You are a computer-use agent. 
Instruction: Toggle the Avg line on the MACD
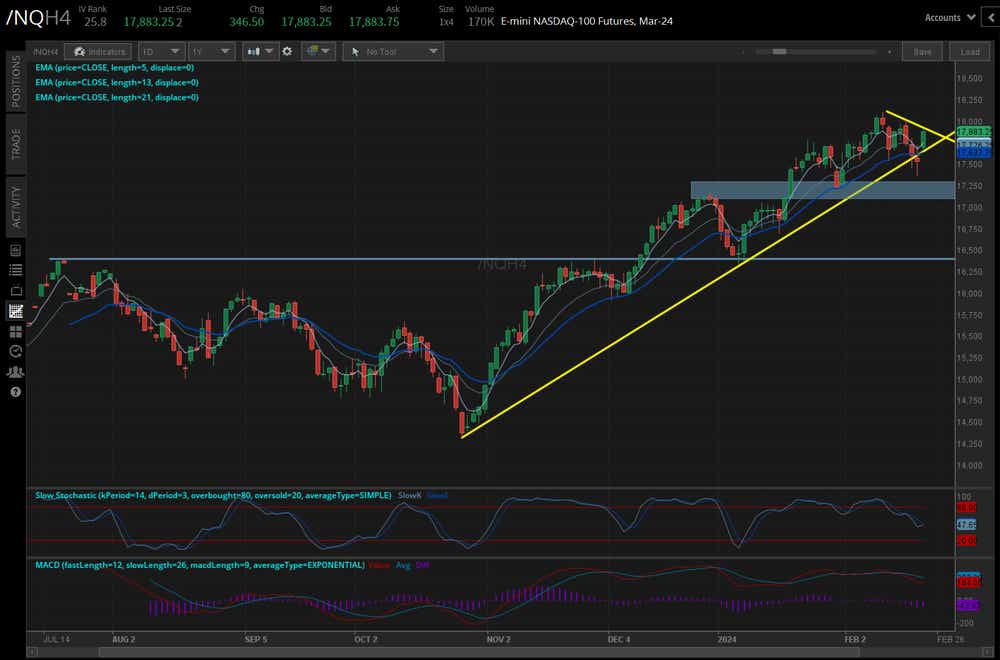(x=404, y=565)
